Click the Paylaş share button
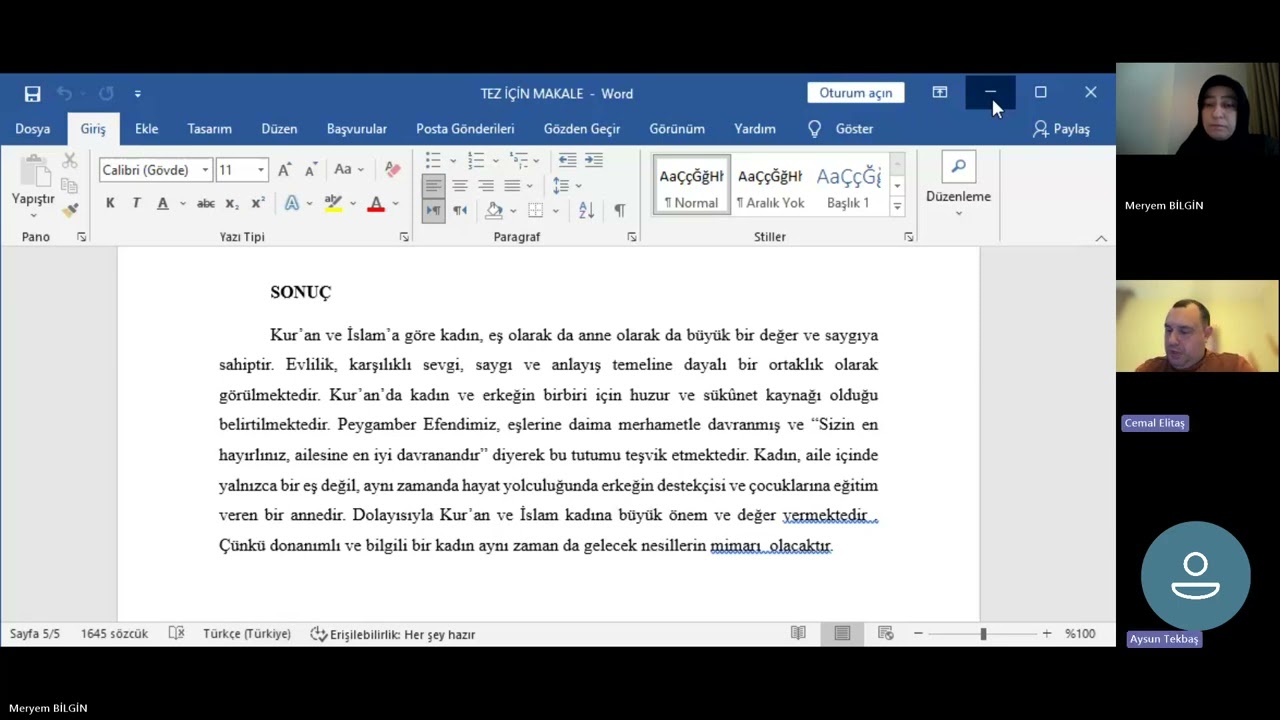Viewport: 1280px width, 720px height. [1061, 129]
